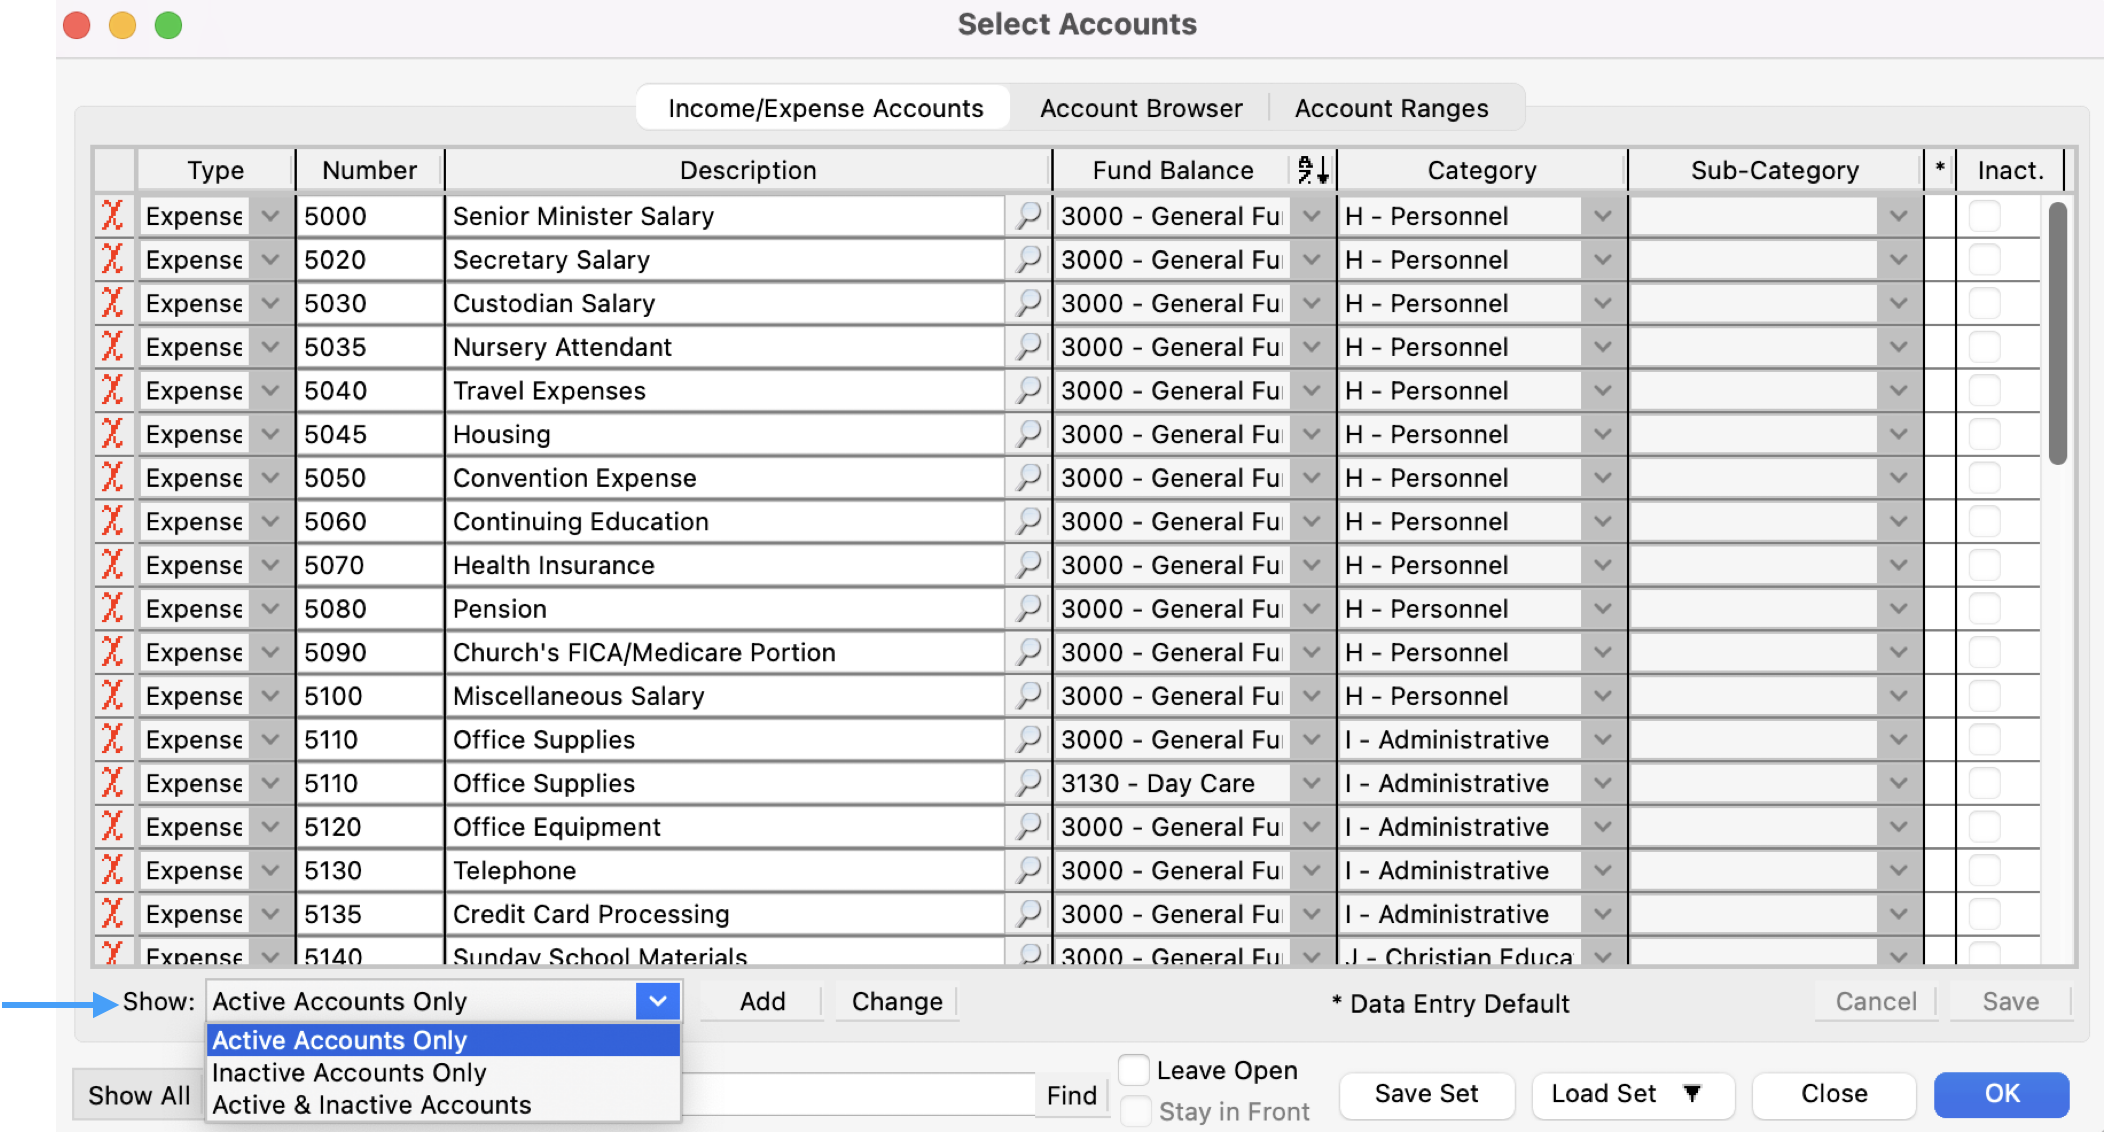Viewport: 2104px width, 1132px height.
Task: Expand Type dropdown for account 5040
Action: [x=270, y=391]
